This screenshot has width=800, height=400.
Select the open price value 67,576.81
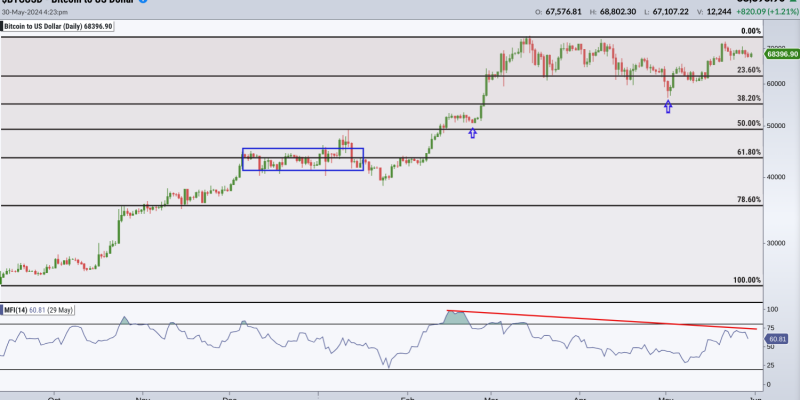tap(563, 11)
